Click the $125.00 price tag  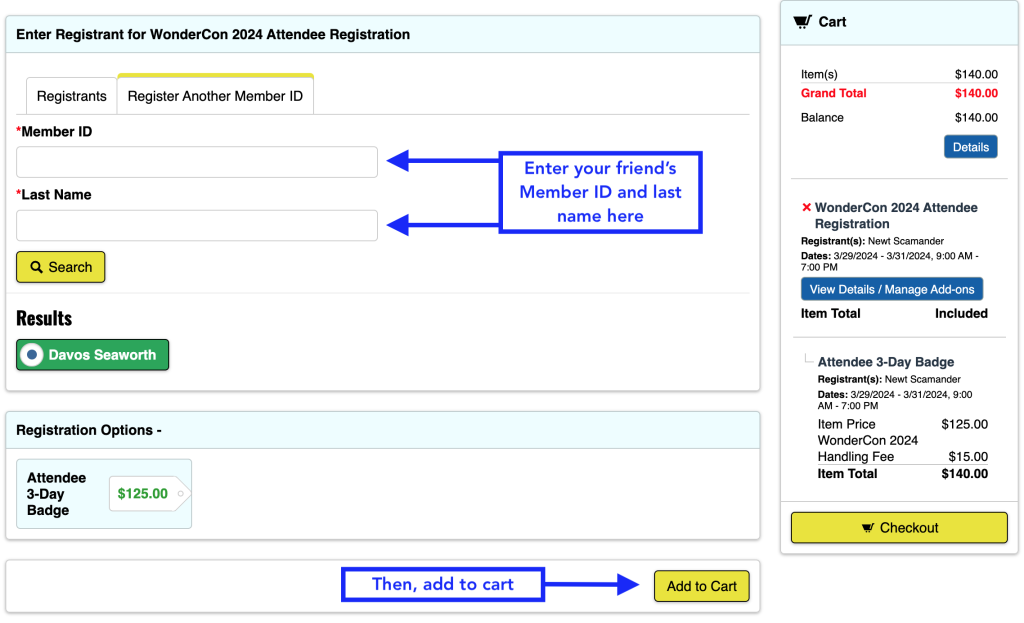[148, 494]
